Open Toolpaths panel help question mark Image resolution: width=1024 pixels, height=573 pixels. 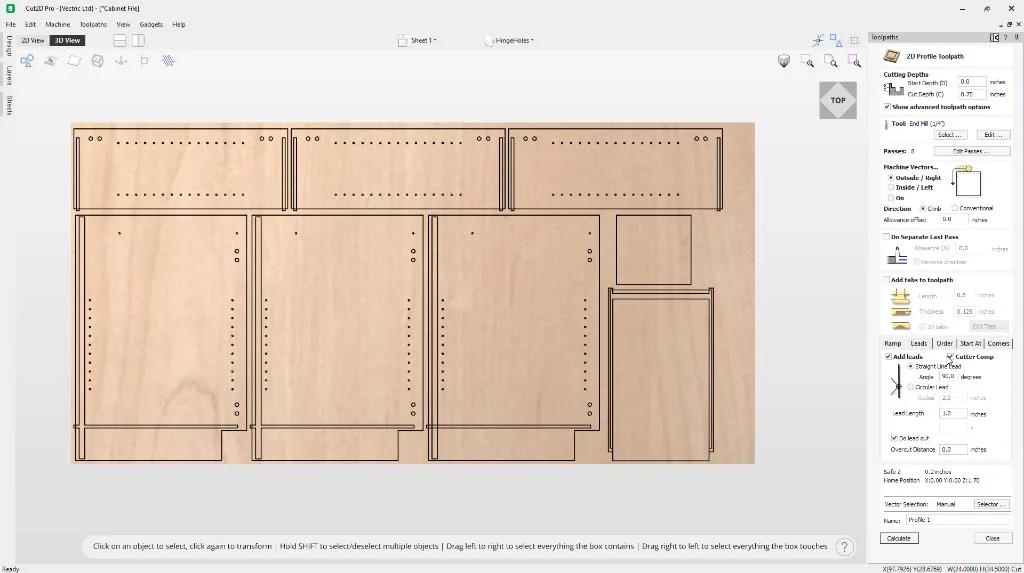(1005, 37)
